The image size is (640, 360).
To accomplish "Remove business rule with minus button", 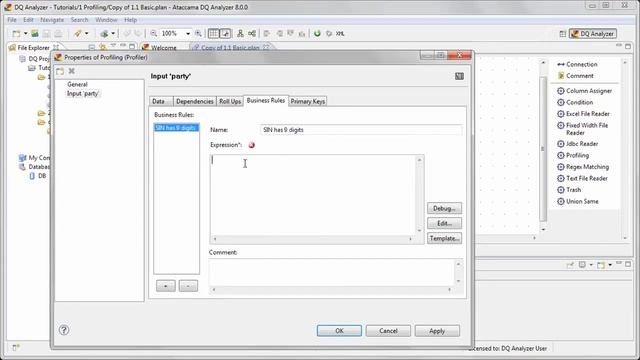I will pyautogui.click(x=188, y=286).
